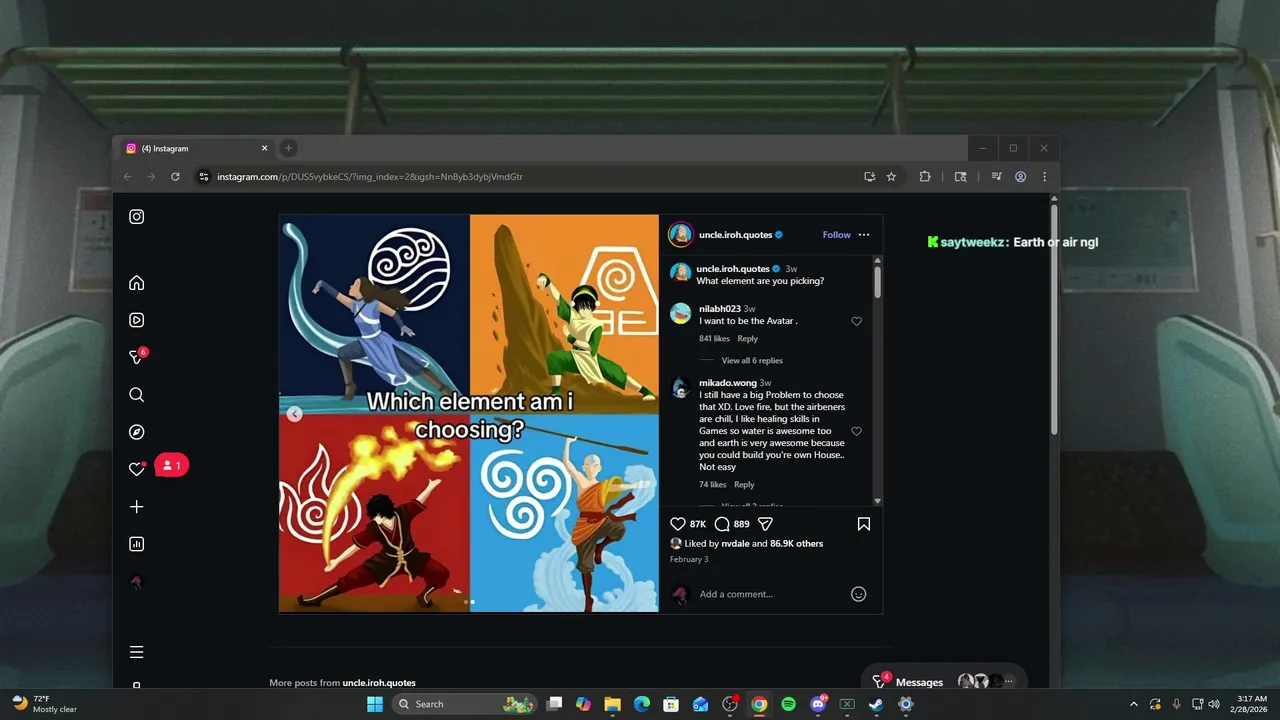
Task: Create a new post plus icon
Action: point(137,507)
